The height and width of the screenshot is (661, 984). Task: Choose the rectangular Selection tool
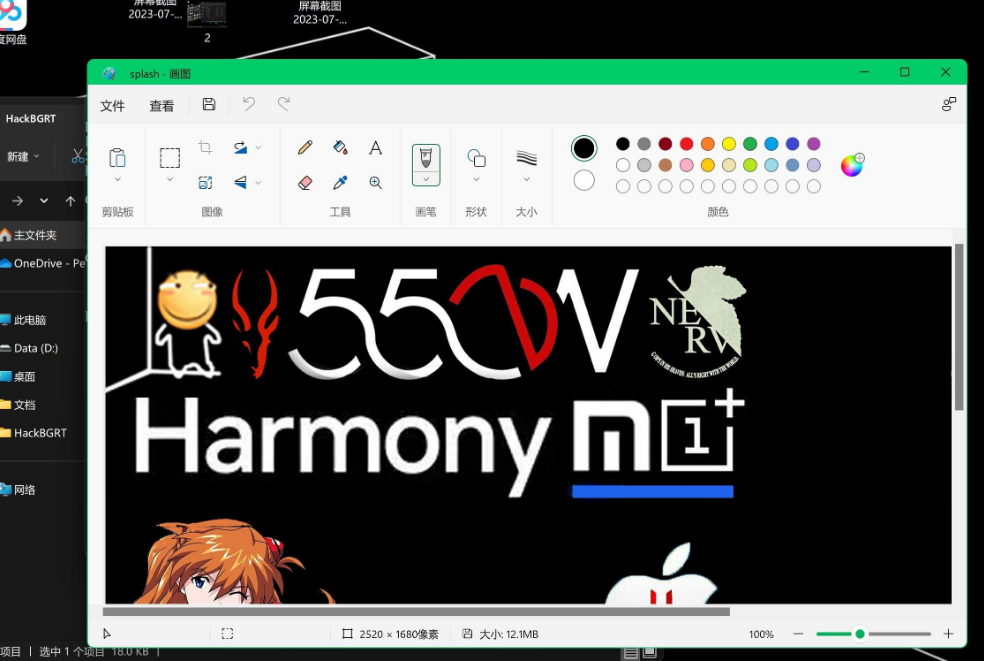pyautogui.click(x=169, y=158)
